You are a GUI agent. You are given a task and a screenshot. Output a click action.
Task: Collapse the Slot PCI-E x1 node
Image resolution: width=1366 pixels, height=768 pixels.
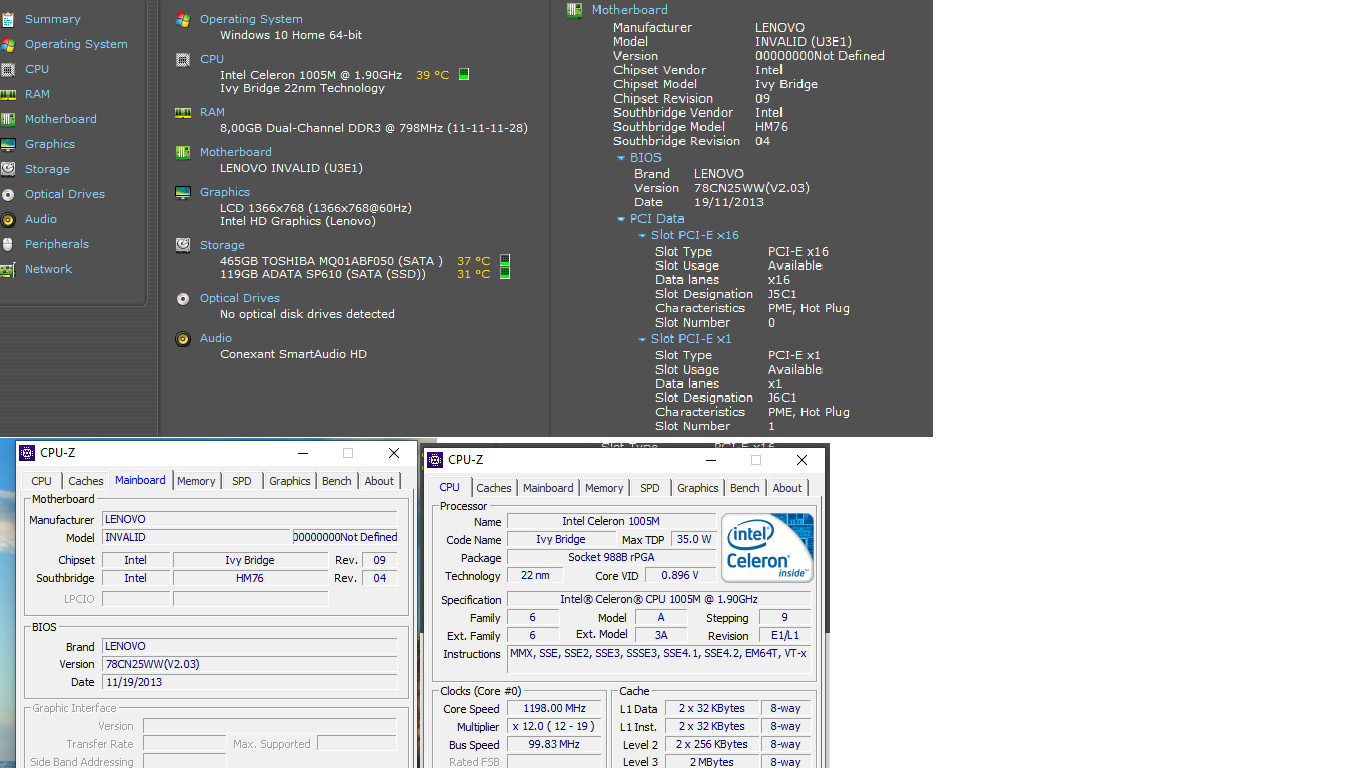[642, 339]
